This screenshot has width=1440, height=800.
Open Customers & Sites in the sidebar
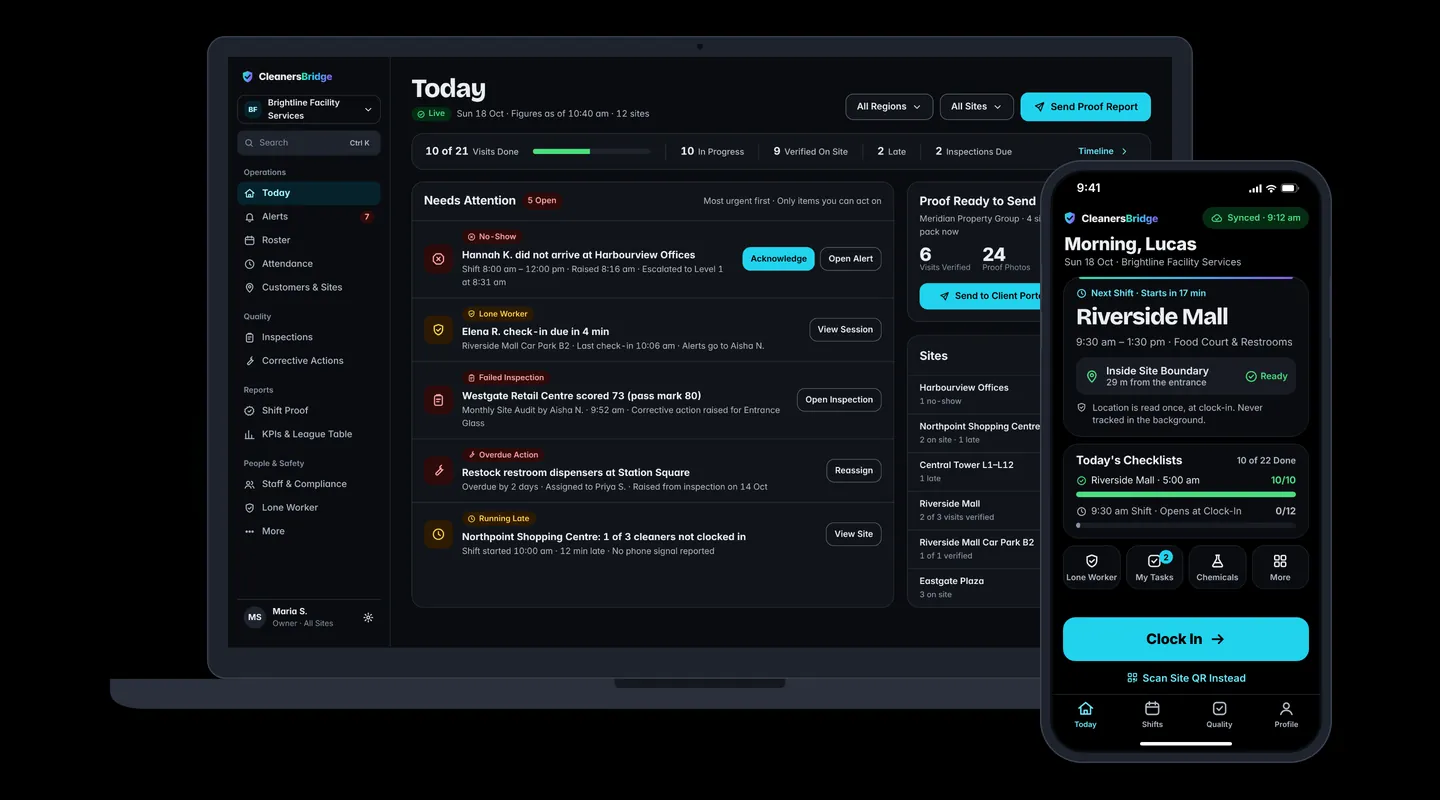point(309,287)
